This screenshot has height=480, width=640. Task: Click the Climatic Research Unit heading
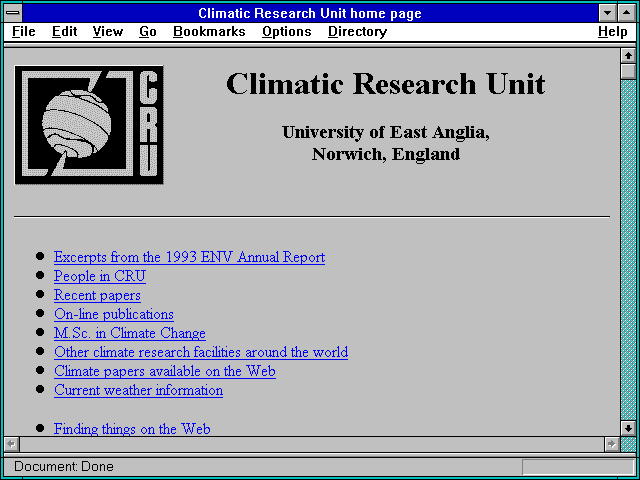(x=385, y=84)
